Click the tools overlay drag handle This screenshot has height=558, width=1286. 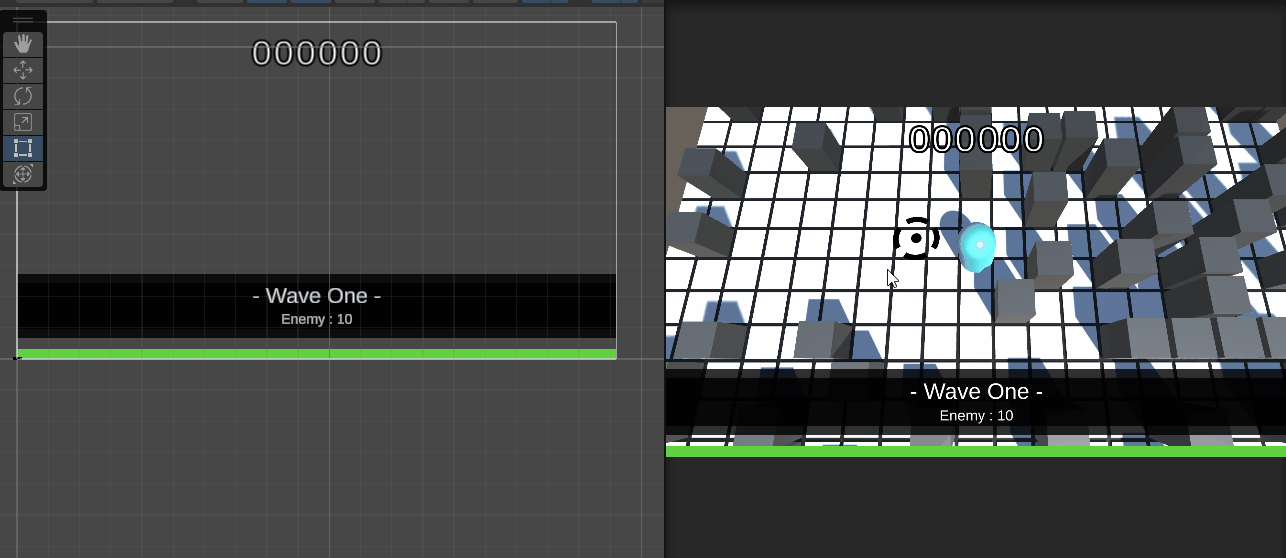(x=23, y=21)
